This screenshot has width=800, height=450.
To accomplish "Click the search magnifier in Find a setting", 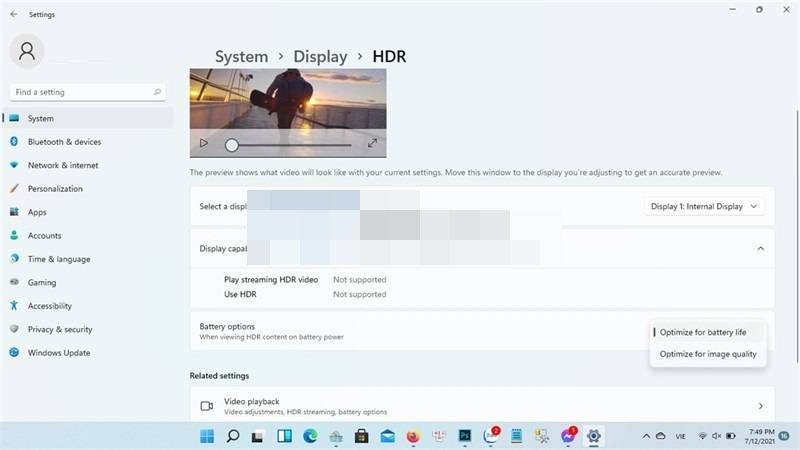I will click(x=157, y=92).
